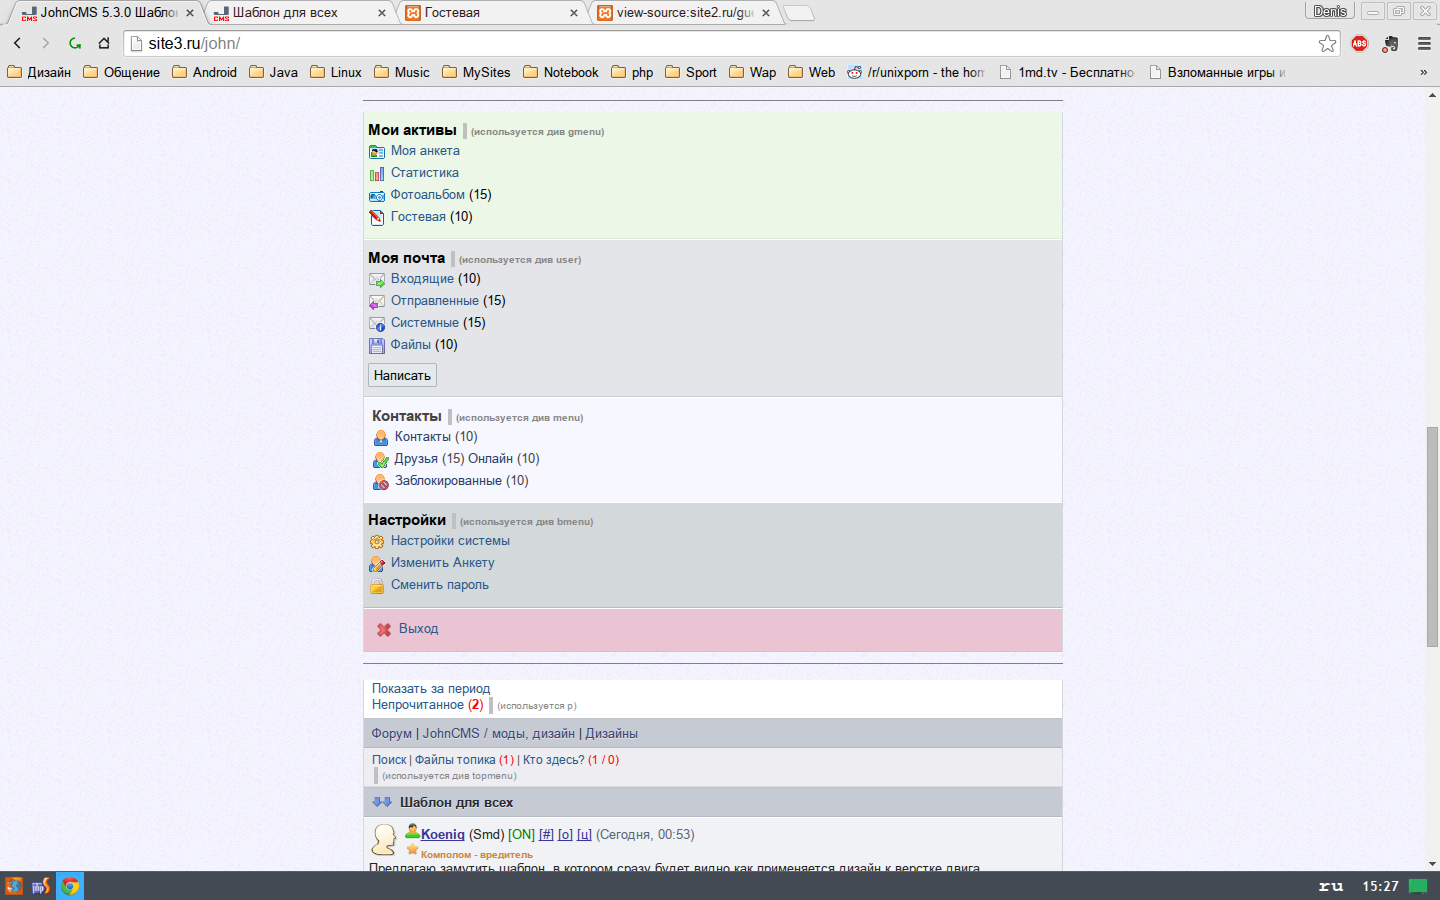Open the Фотоальбом link
Screen dimensions: 1440x900
(x=427, y=195)
